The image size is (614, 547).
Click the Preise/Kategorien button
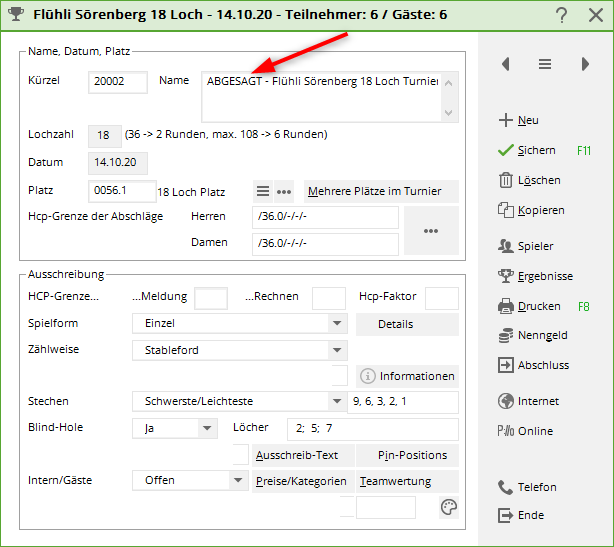[301, 481]
